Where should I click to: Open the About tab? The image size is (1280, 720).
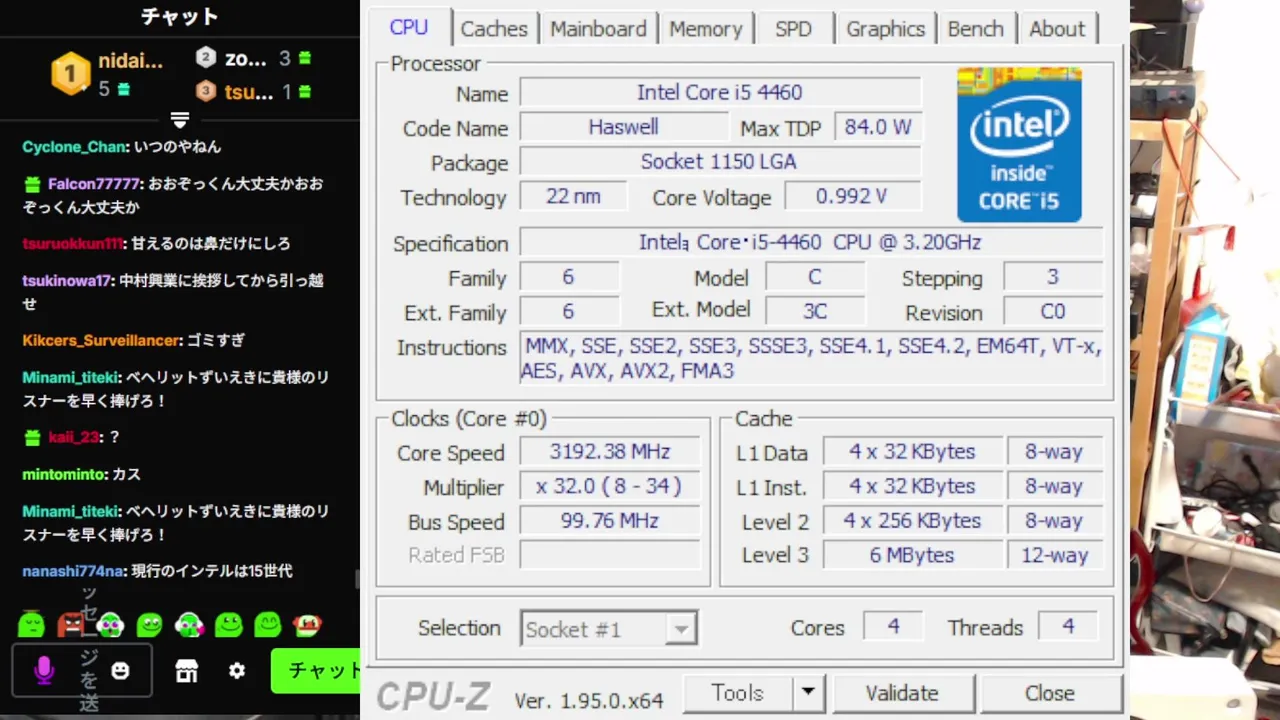click(1057, 29)
